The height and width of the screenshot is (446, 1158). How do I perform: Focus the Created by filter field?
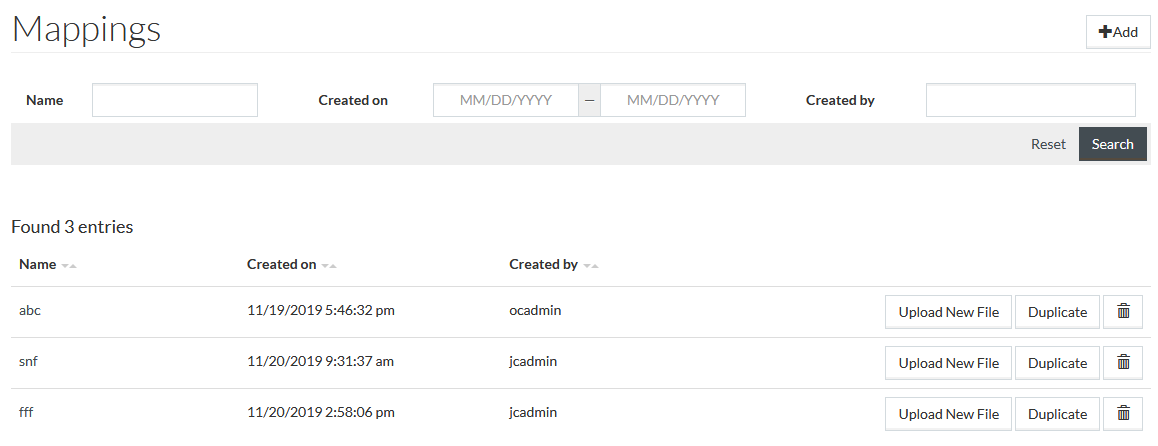click(1031, 100)
